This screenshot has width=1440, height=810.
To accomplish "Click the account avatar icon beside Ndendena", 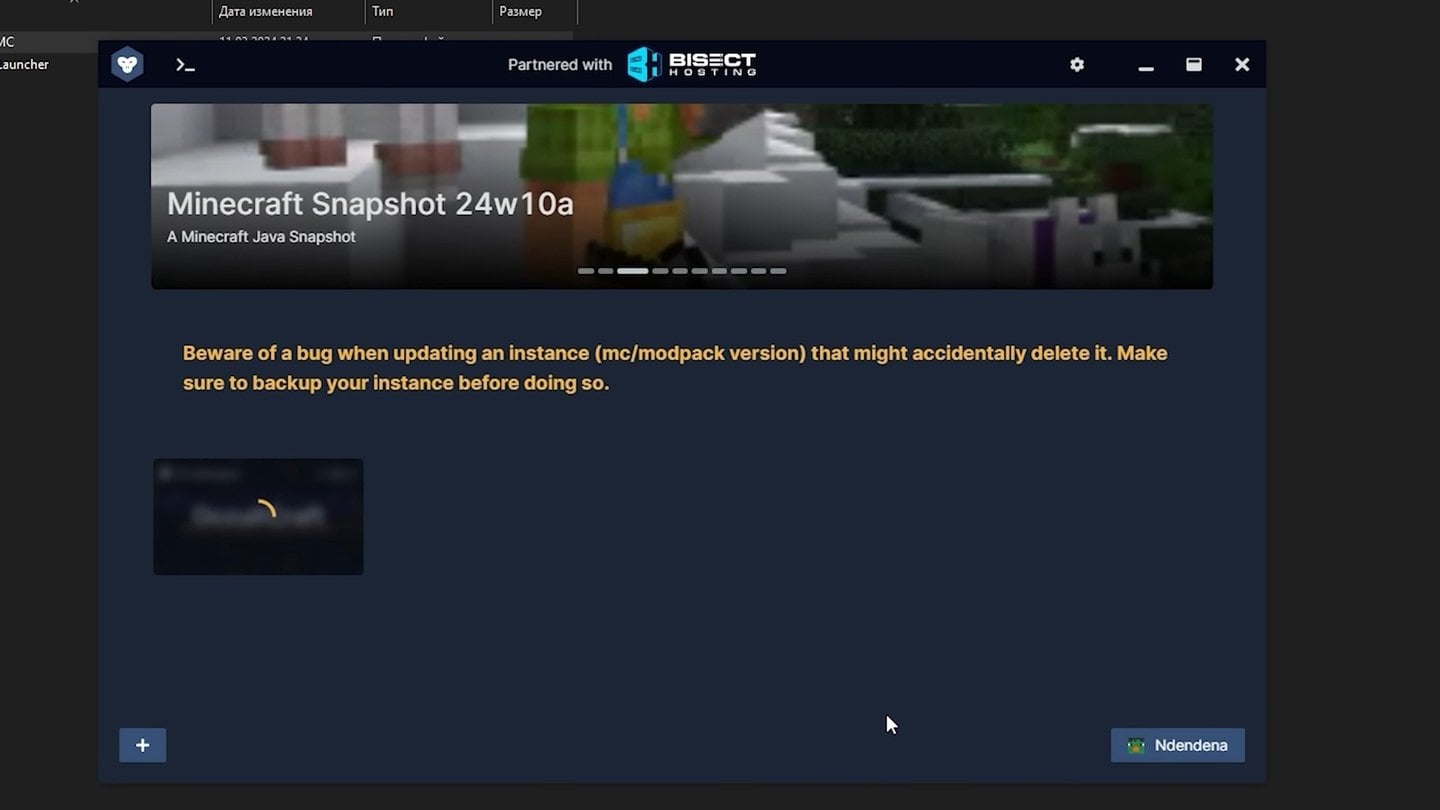I will [1136, 746].
